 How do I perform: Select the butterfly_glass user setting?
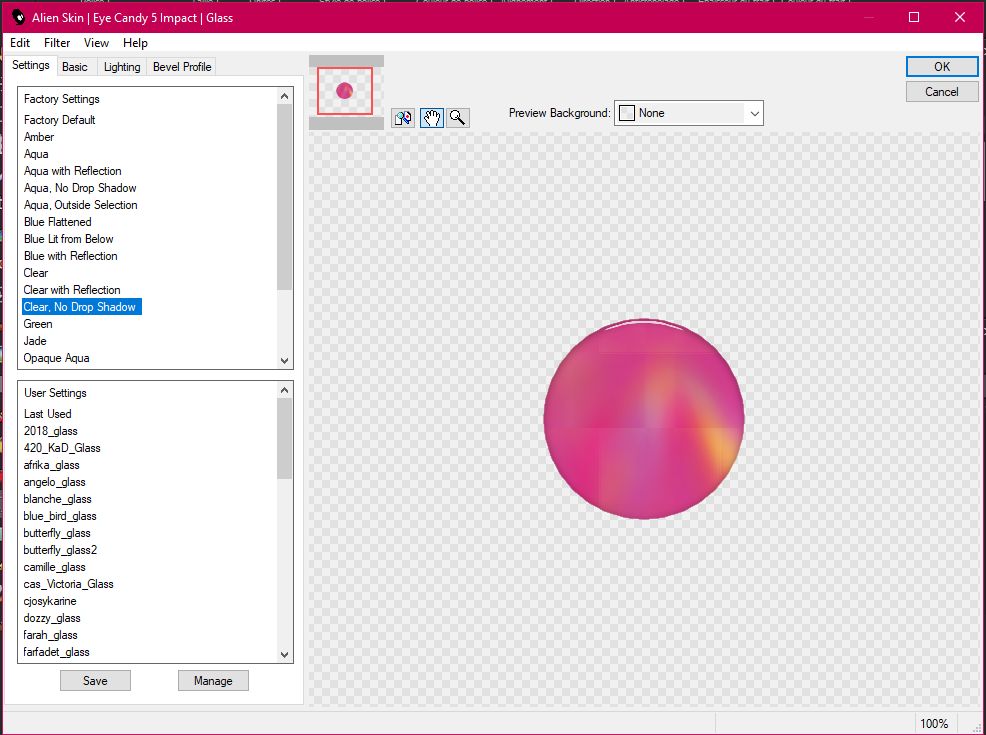coord(57,533)
